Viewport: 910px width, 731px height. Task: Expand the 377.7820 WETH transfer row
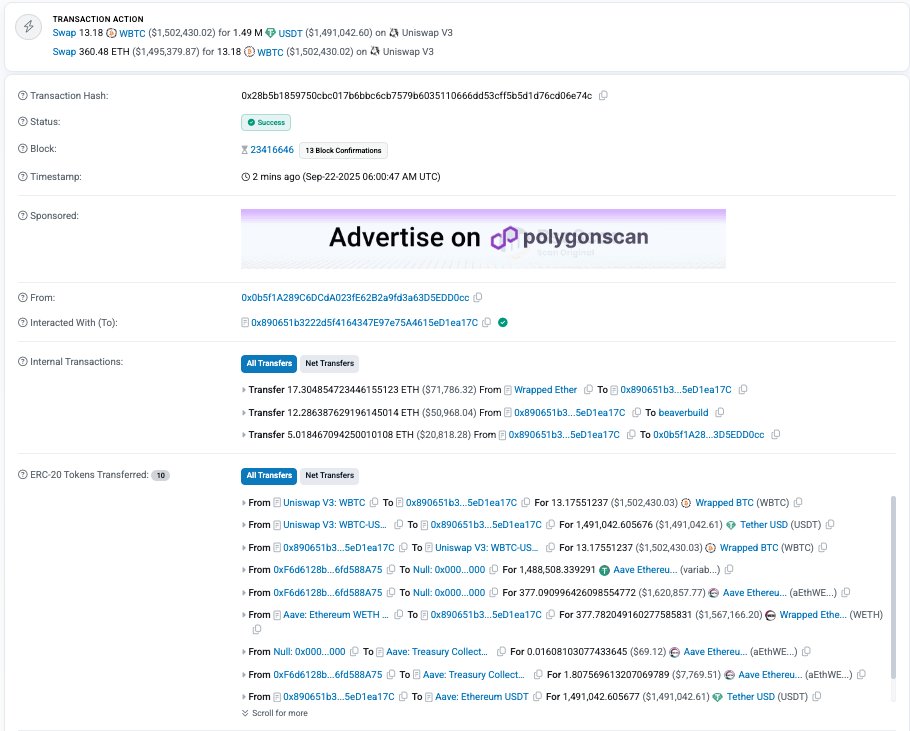click(x=244, y=615)
